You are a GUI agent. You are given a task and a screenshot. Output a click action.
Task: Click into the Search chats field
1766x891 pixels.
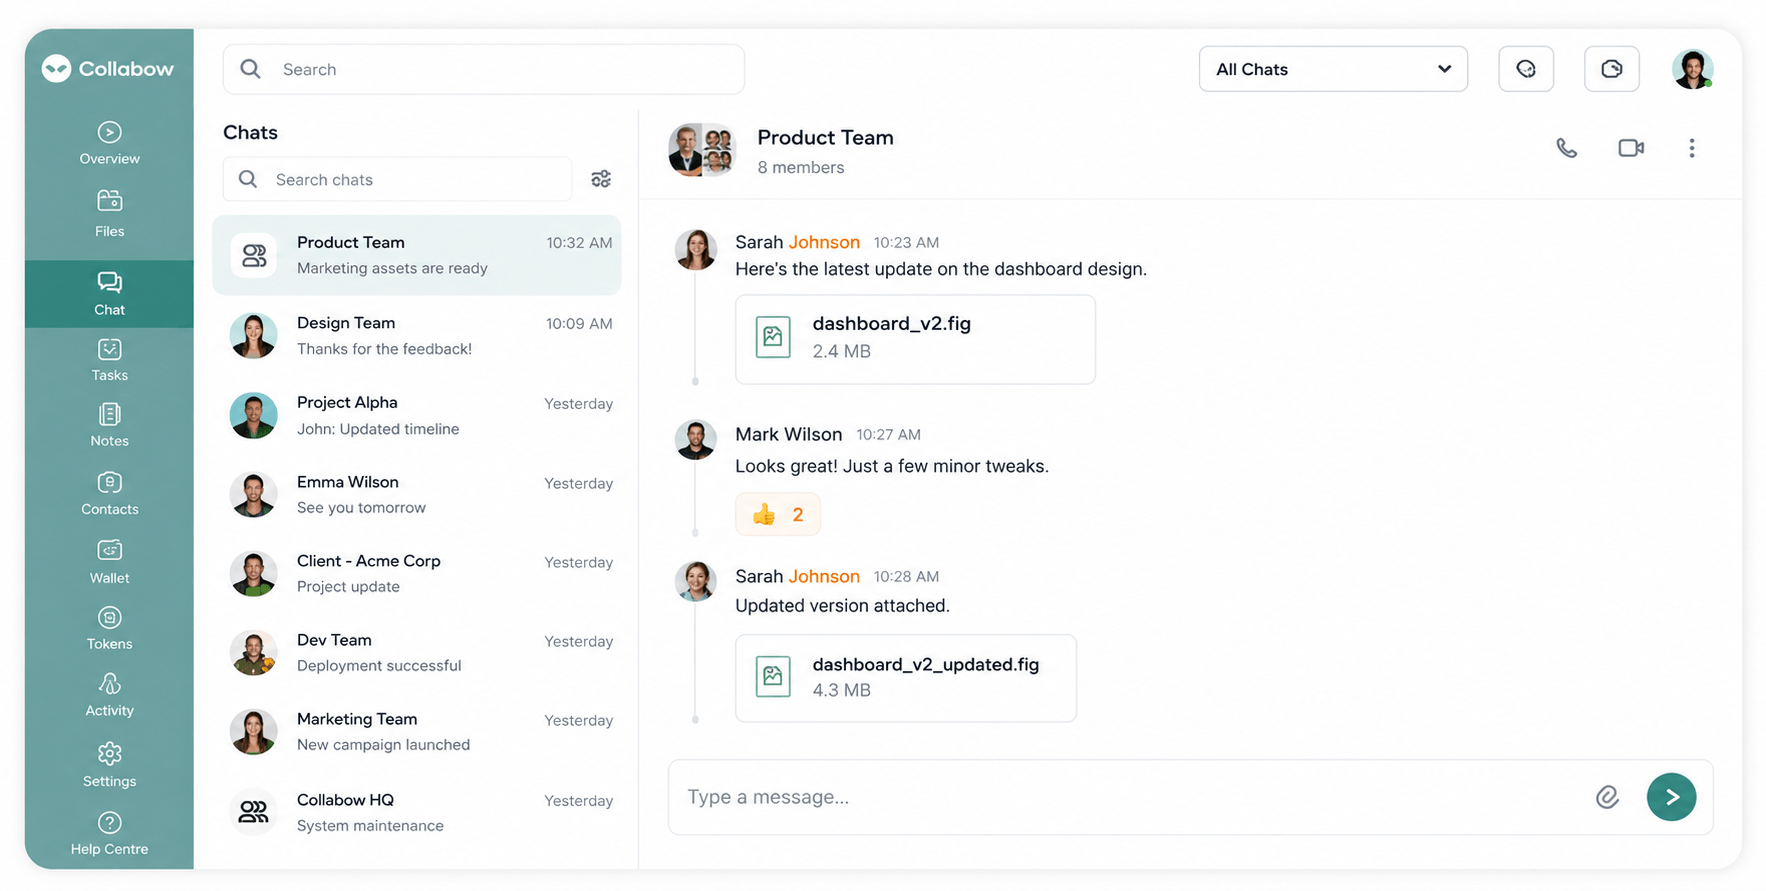click(397, 179)
